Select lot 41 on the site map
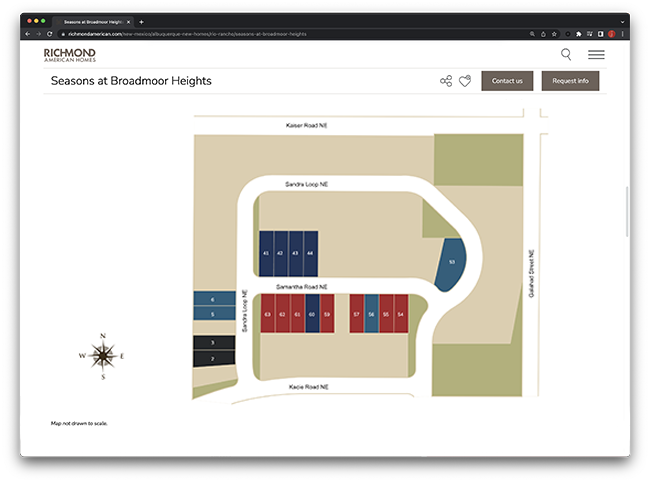 [x=266, y=253]
